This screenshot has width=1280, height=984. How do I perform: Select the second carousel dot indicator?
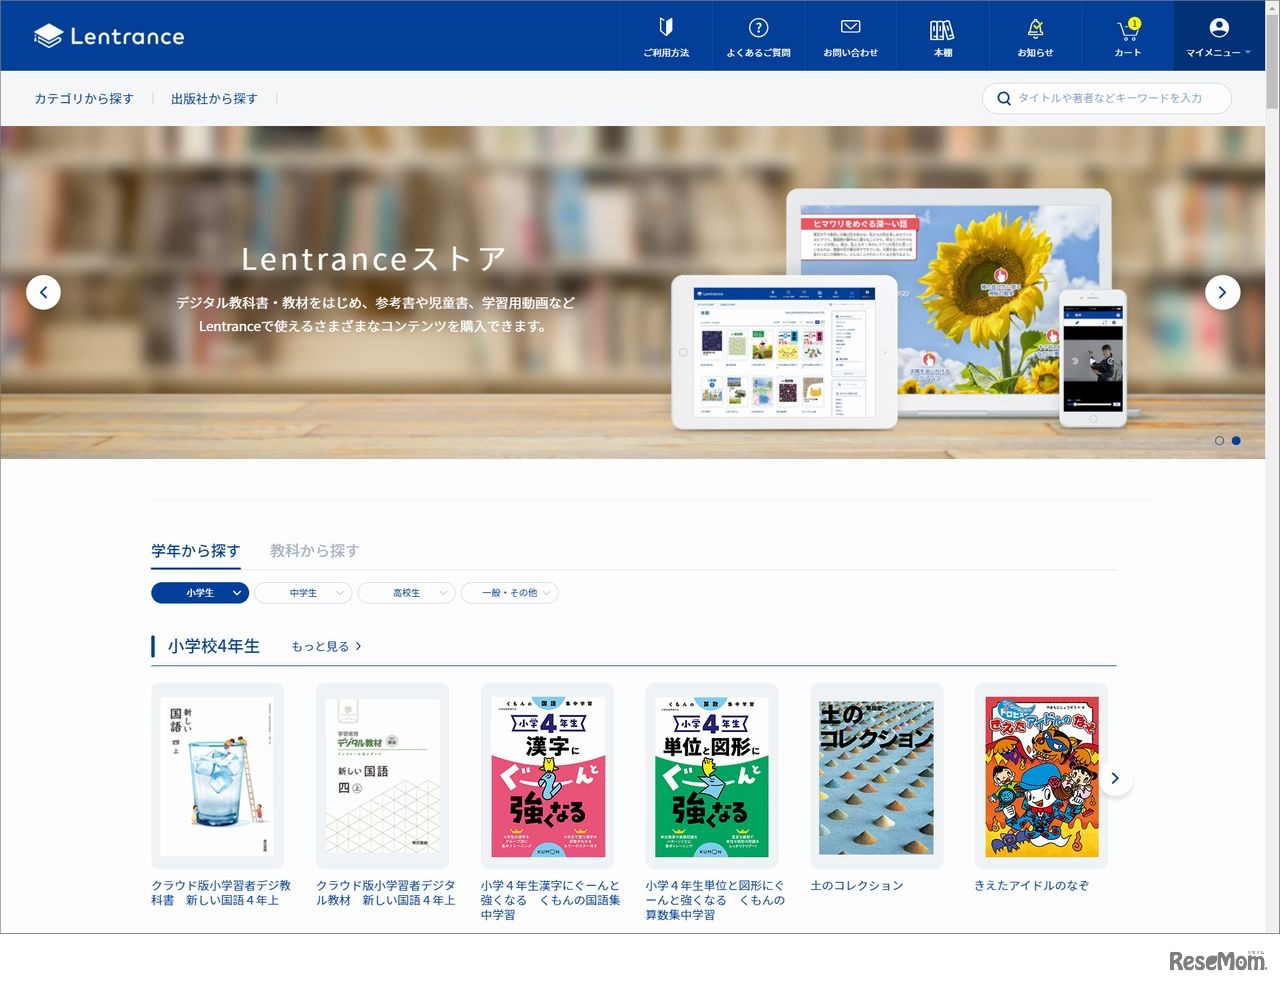click(1236, 440)
